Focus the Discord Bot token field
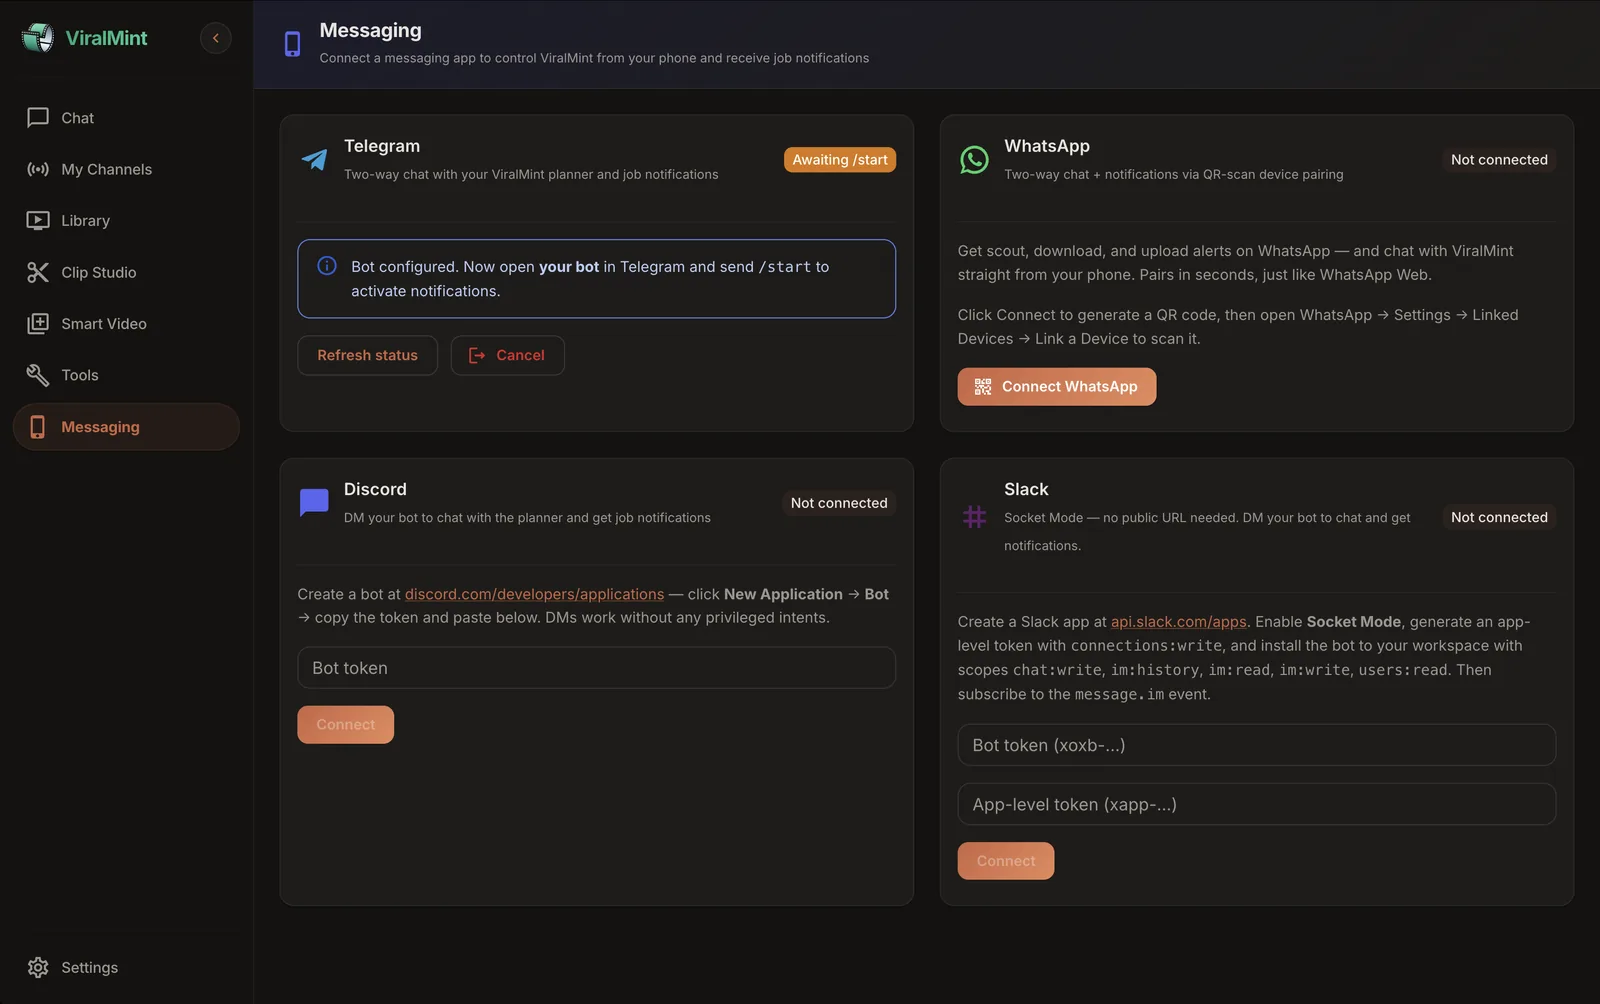The width and height of the screenshot is (1600, 1004). tap(596, 668)
